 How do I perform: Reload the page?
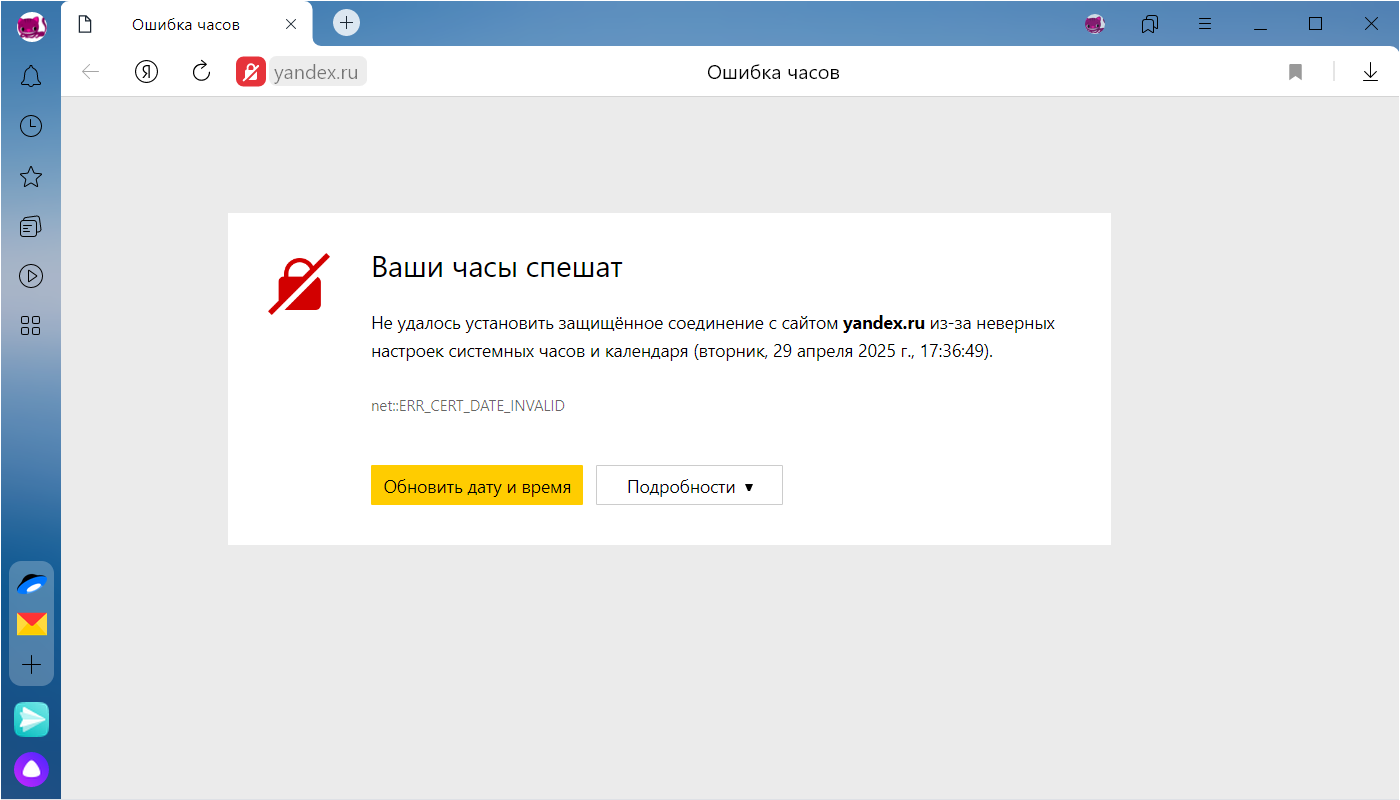tap(201, 72)
